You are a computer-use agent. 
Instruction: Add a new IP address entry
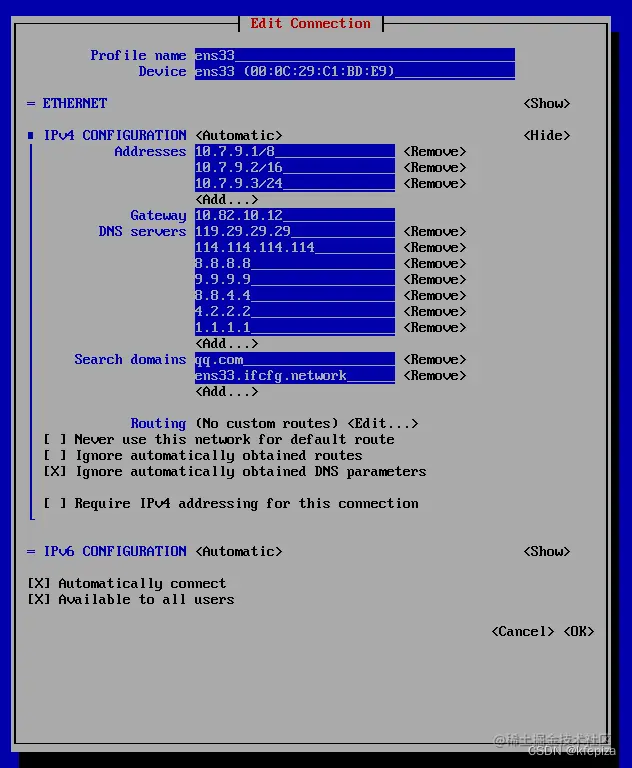click(227, 199)
